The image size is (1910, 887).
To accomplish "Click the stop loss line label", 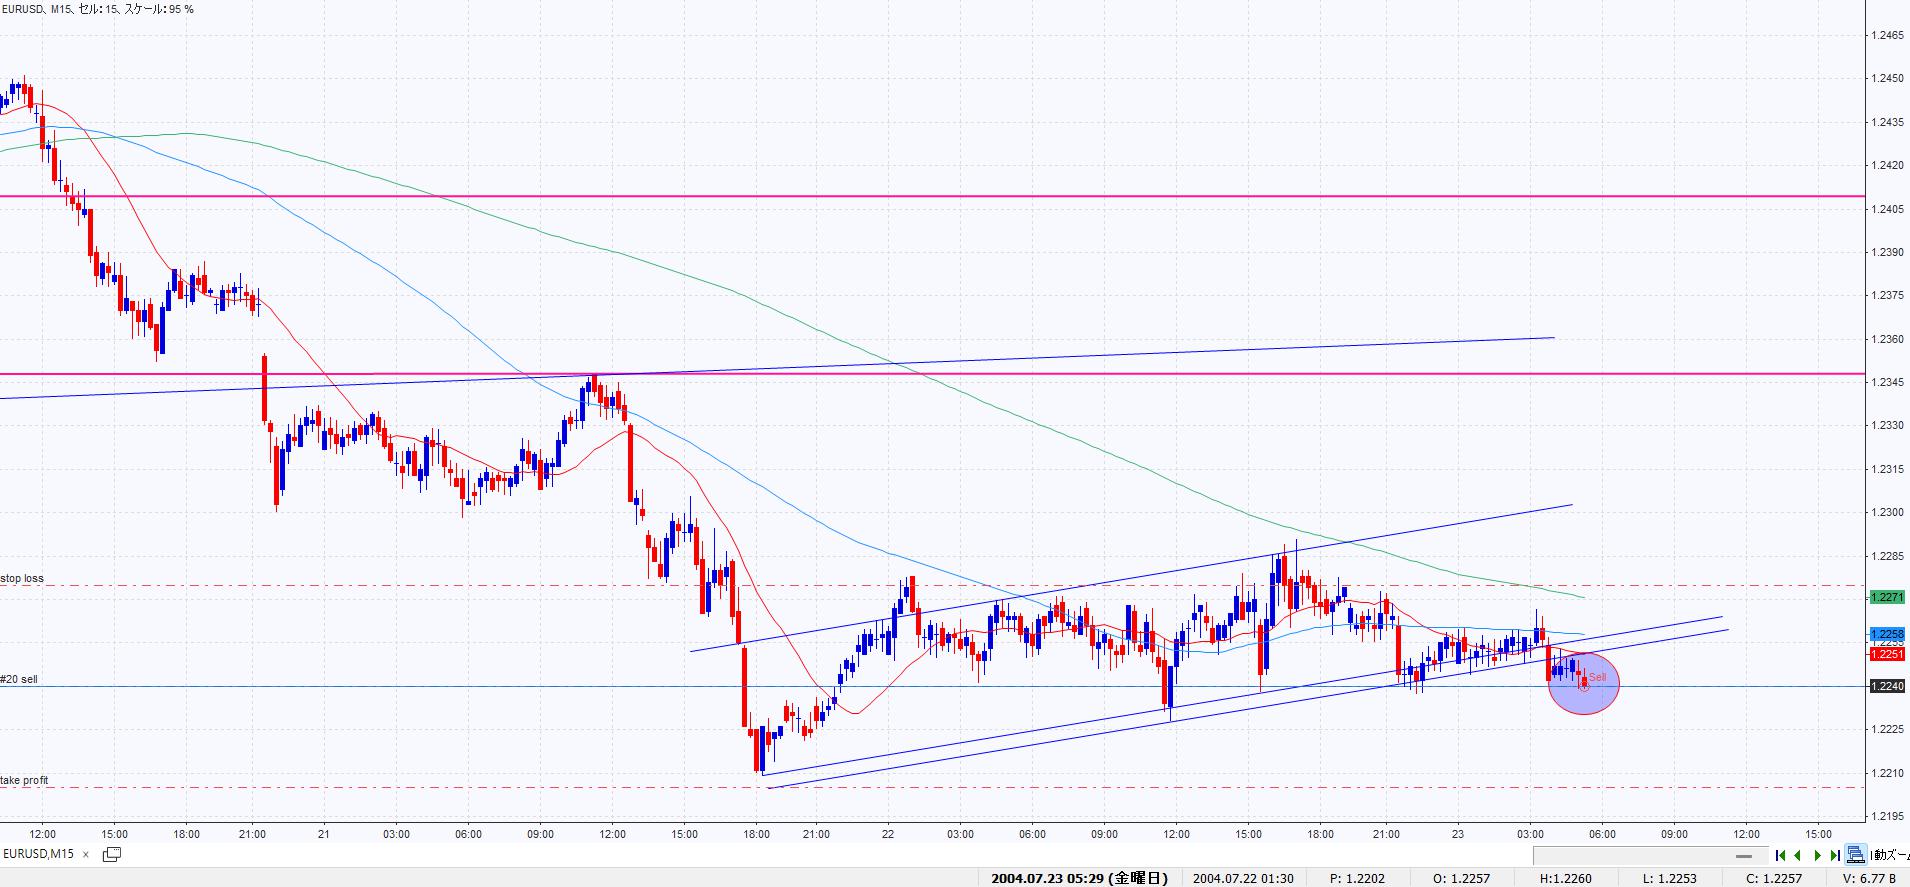I will point(22,579).
